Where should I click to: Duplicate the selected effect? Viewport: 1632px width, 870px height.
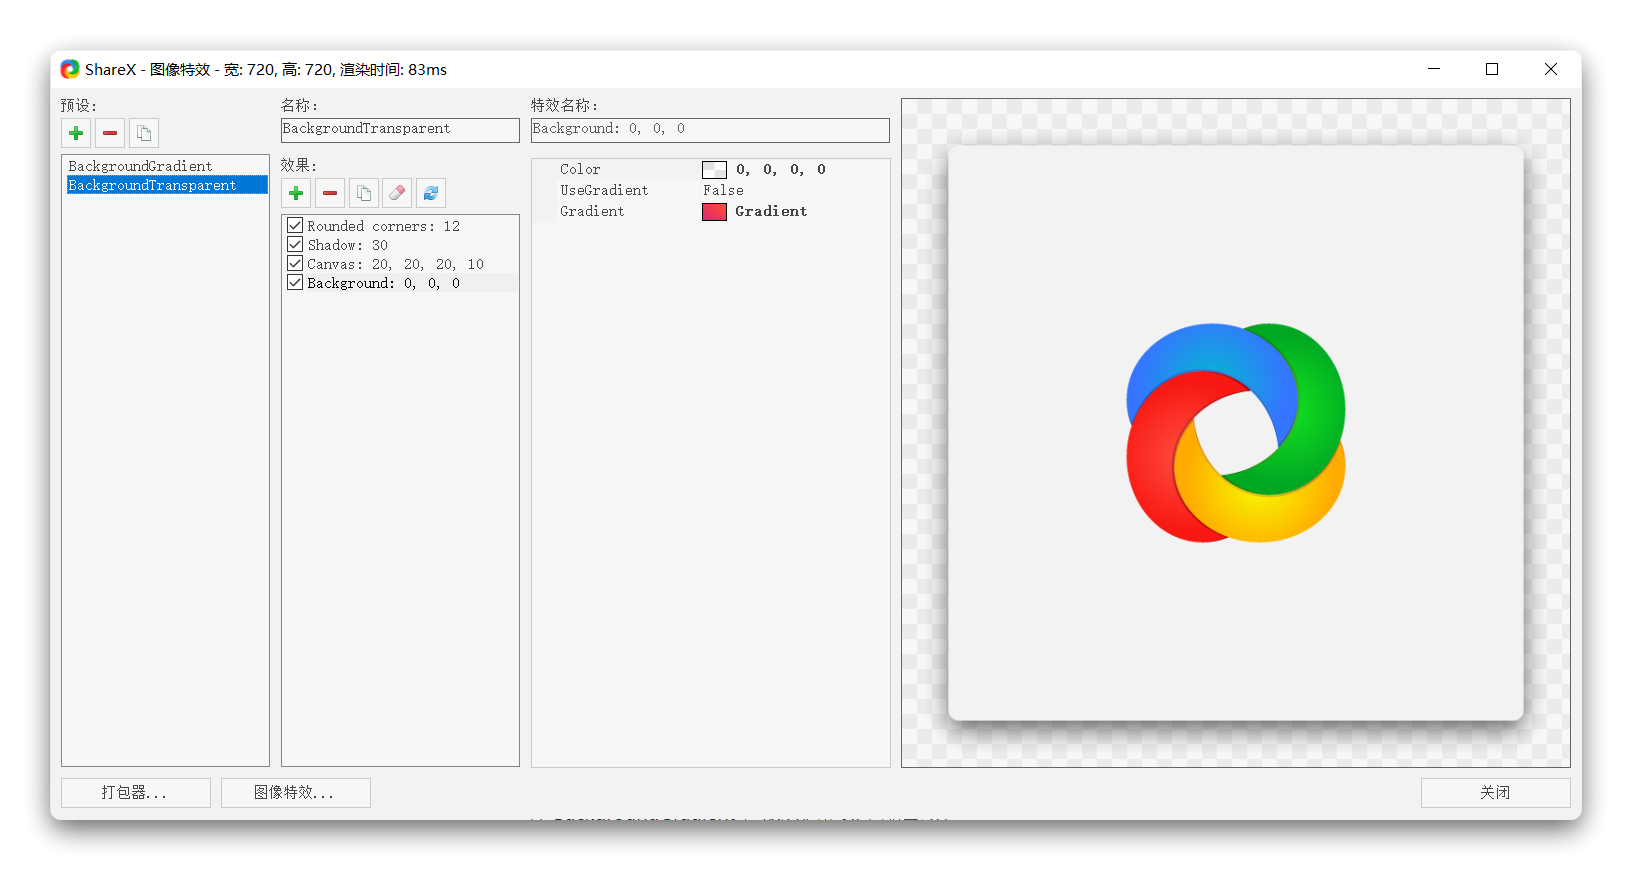(x=364, y=193)
